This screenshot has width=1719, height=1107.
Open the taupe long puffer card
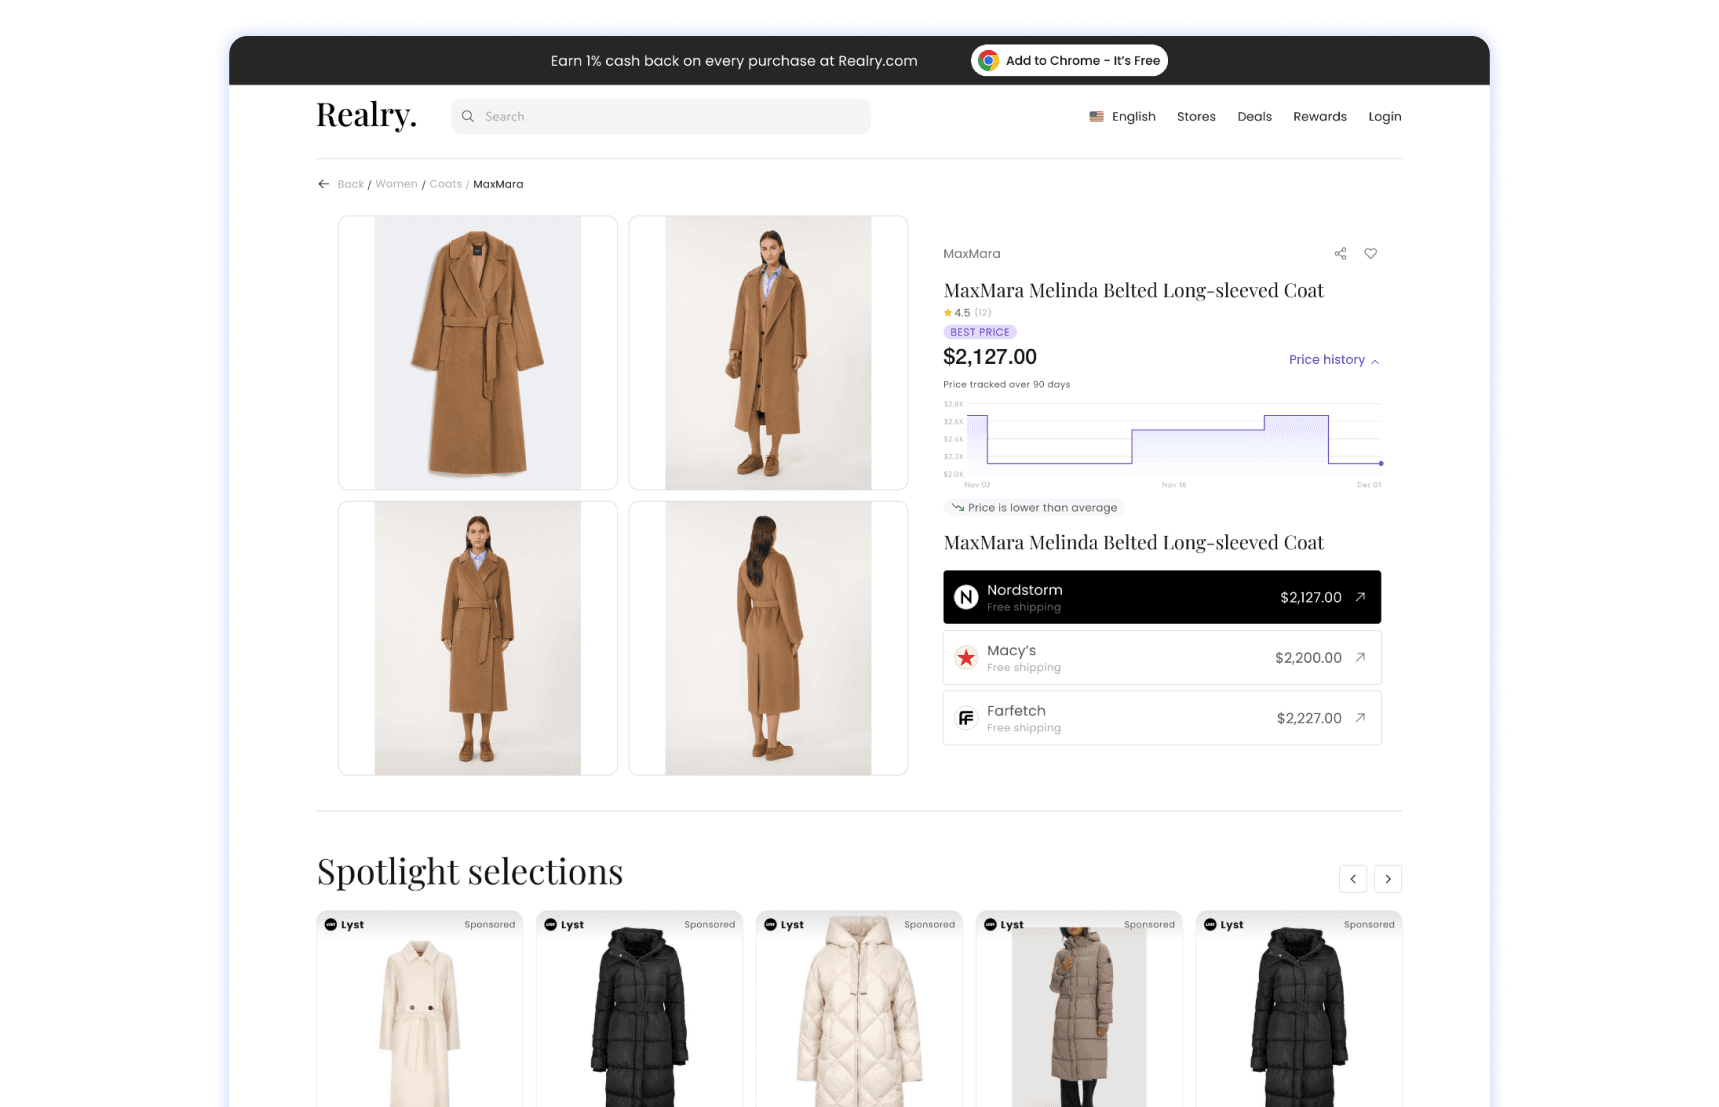tap(1079, 1009)
